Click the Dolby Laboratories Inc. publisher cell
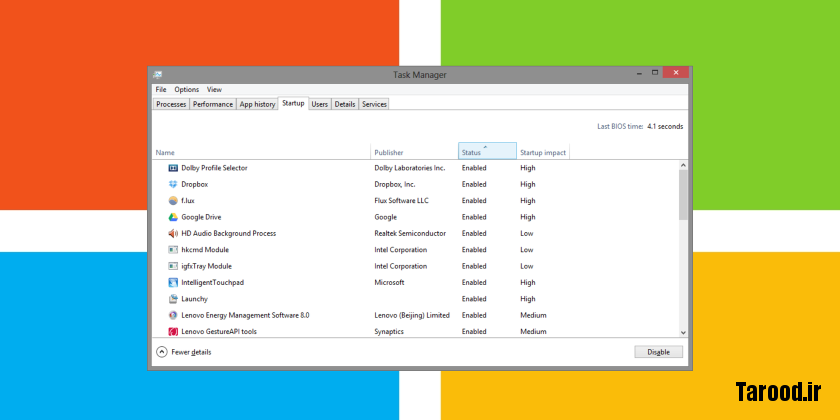Screen dimensions: 840x420 409,168
